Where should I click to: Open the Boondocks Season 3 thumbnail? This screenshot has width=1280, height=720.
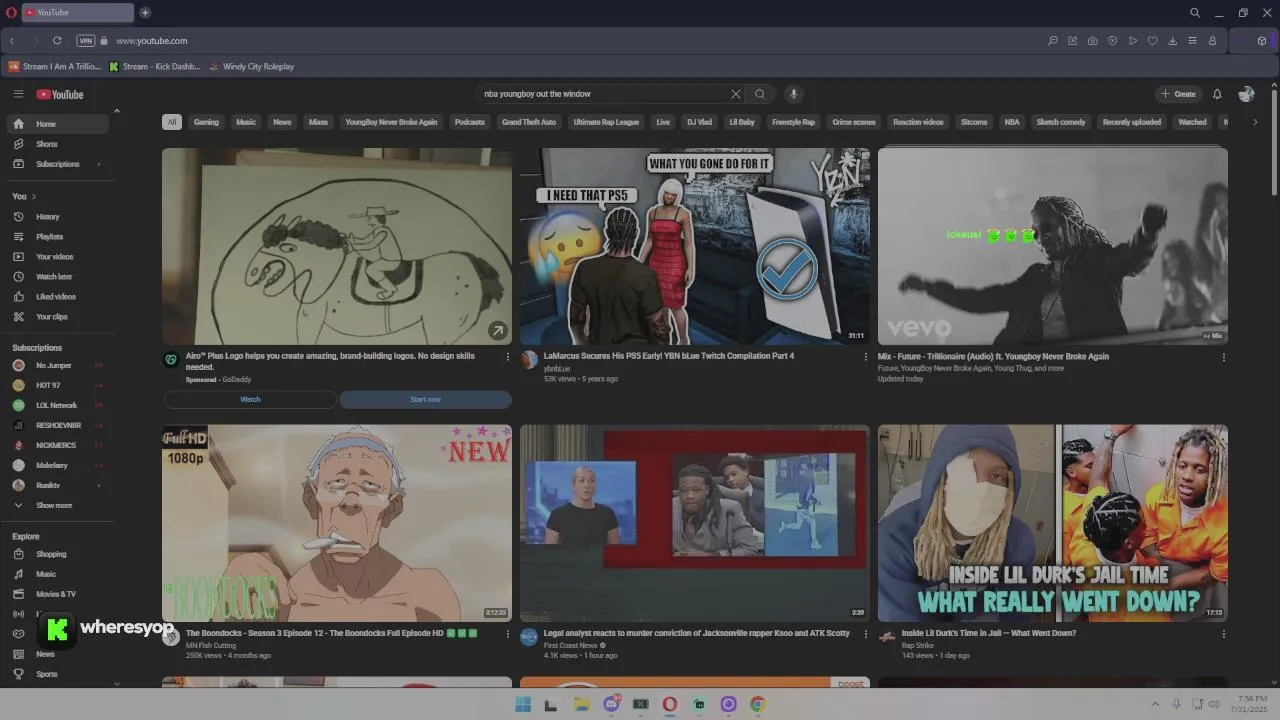click(337, 523)
